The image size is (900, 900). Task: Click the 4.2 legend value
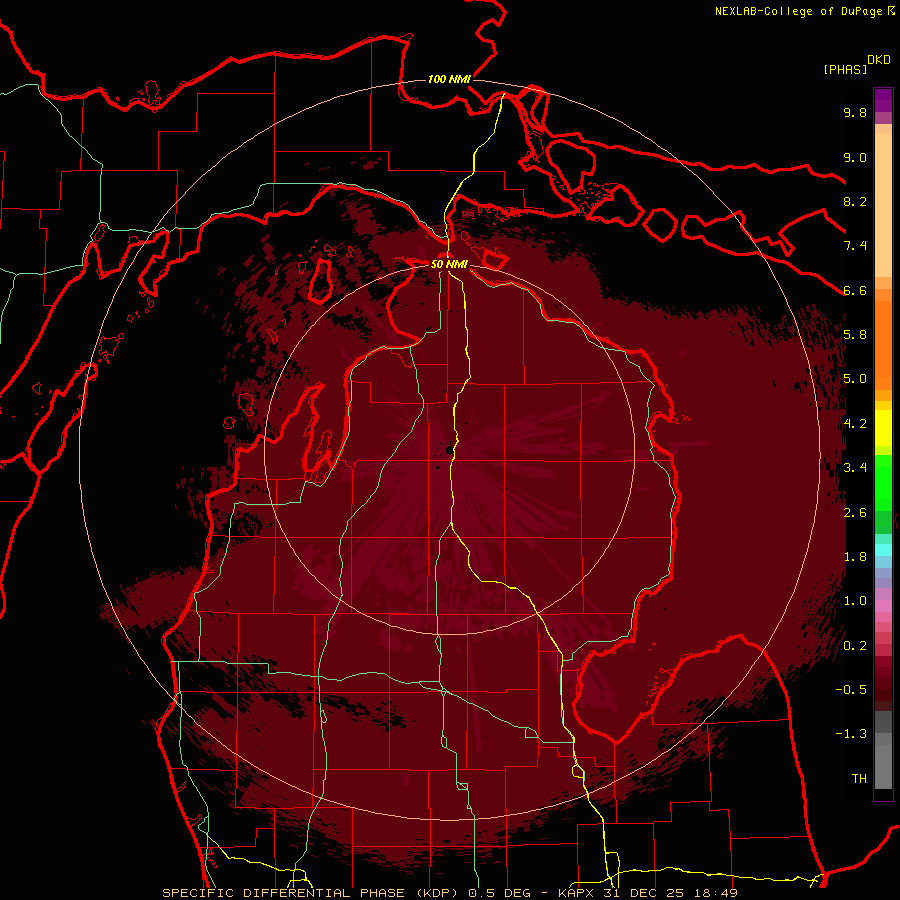click(x=855, y=424)
